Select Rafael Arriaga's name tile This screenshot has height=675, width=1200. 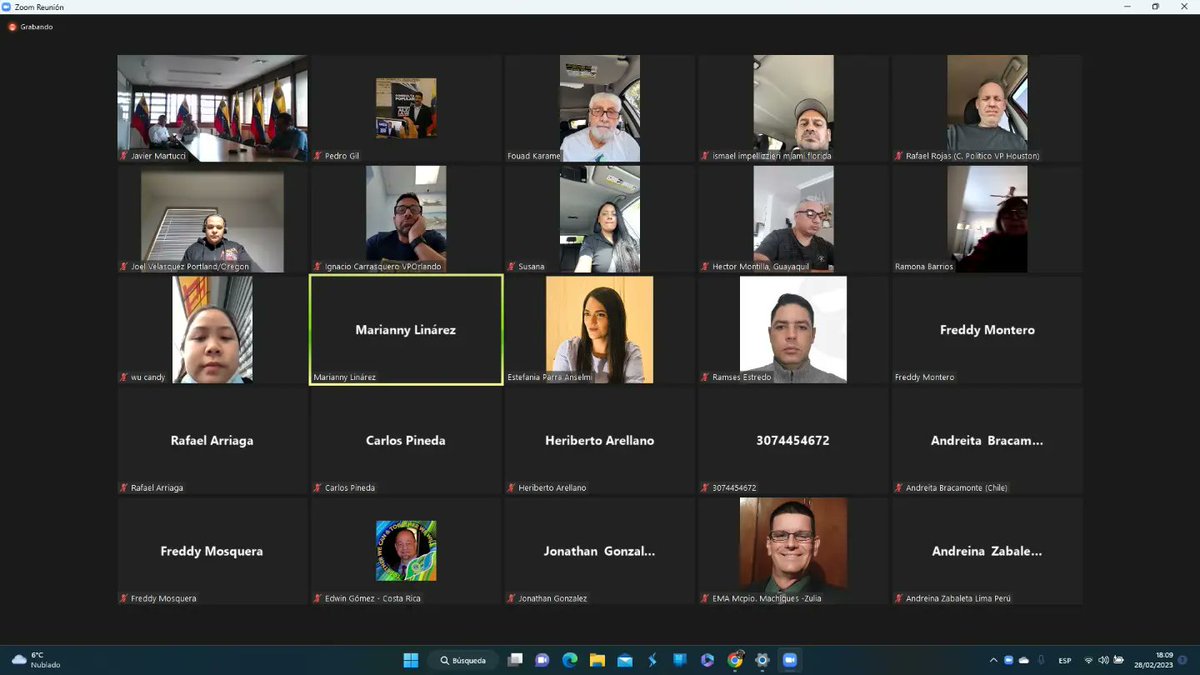click(x=212, y=441)
